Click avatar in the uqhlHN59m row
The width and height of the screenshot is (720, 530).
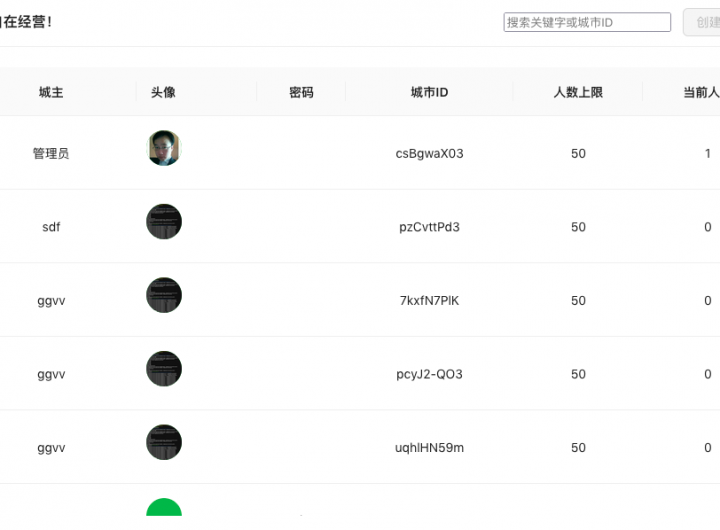(x=164, y=442)
